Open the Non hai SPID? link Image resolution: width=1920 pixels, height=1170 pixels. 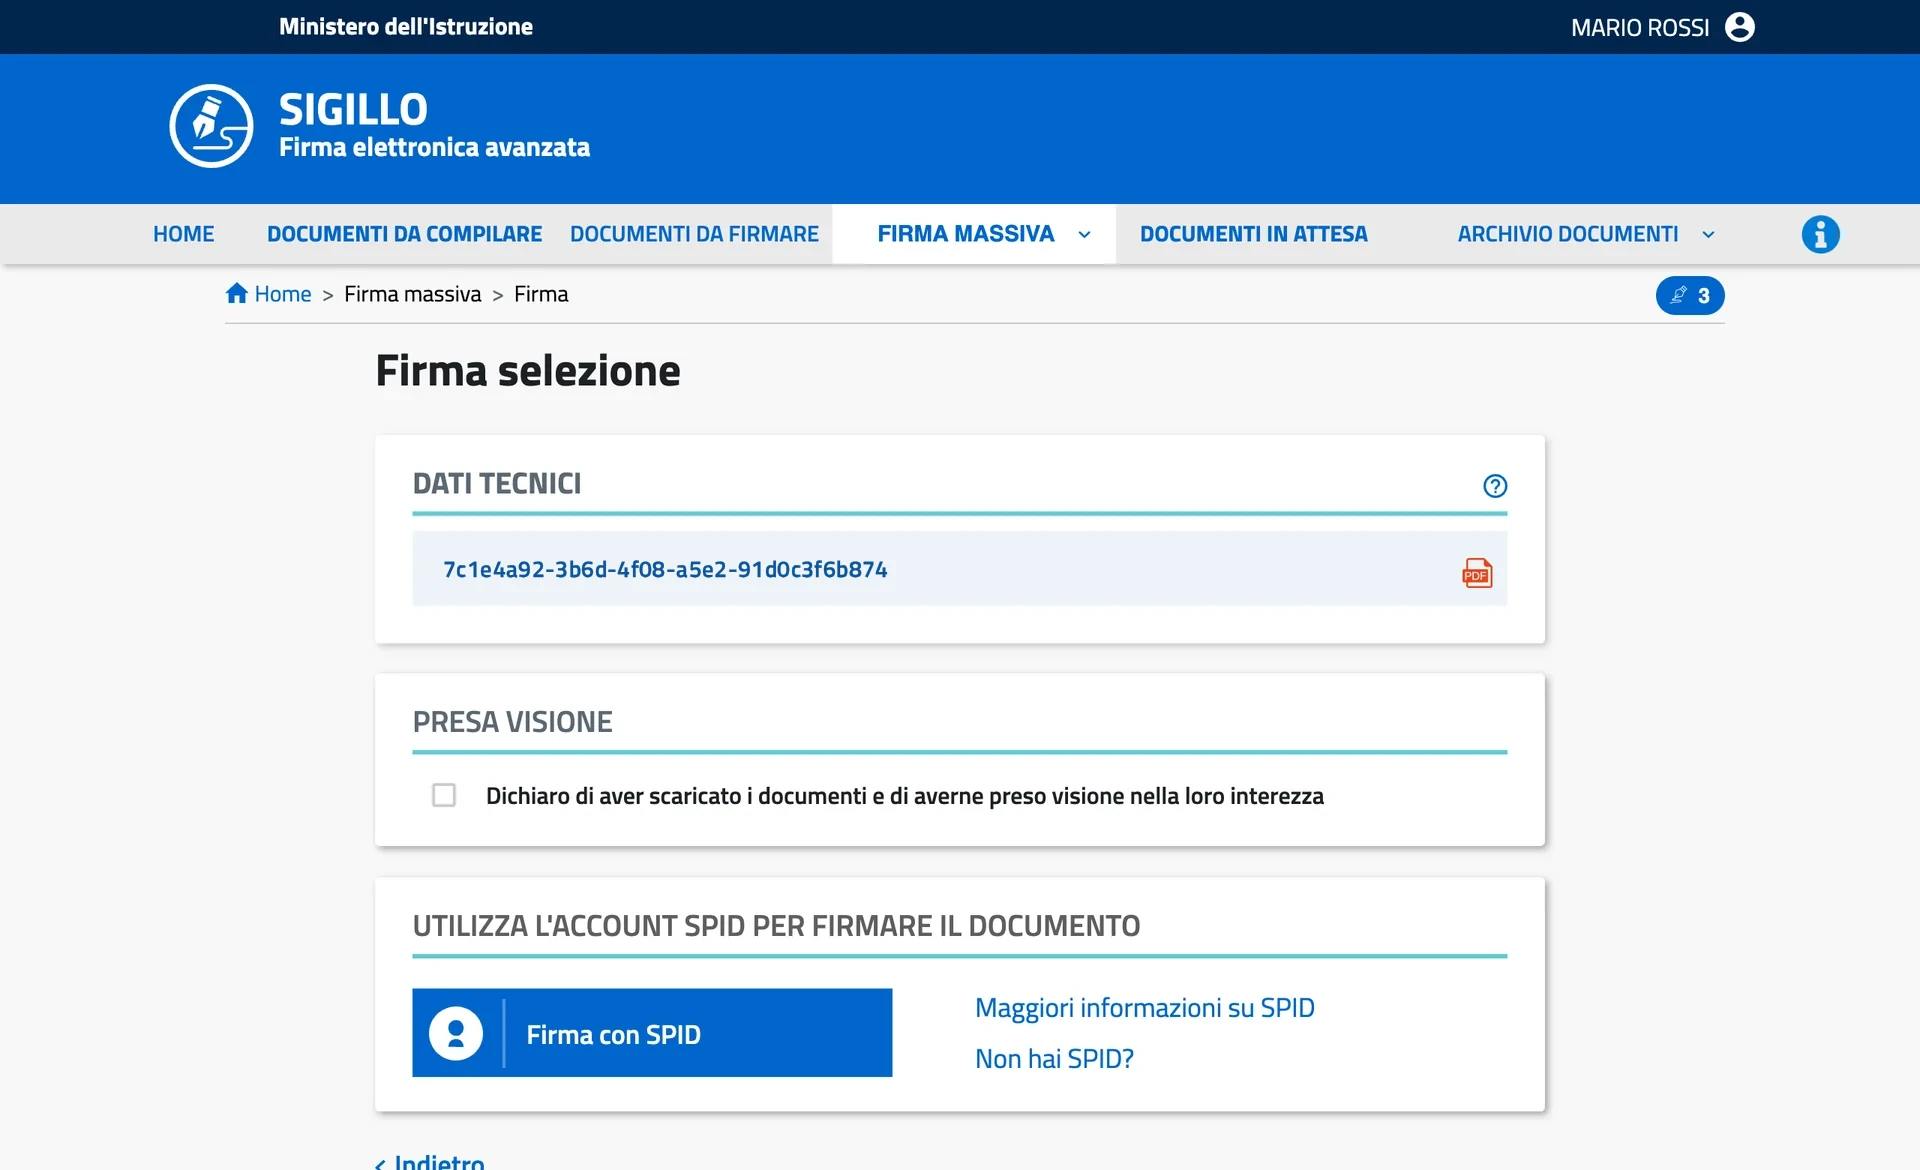(1054, 1059)
